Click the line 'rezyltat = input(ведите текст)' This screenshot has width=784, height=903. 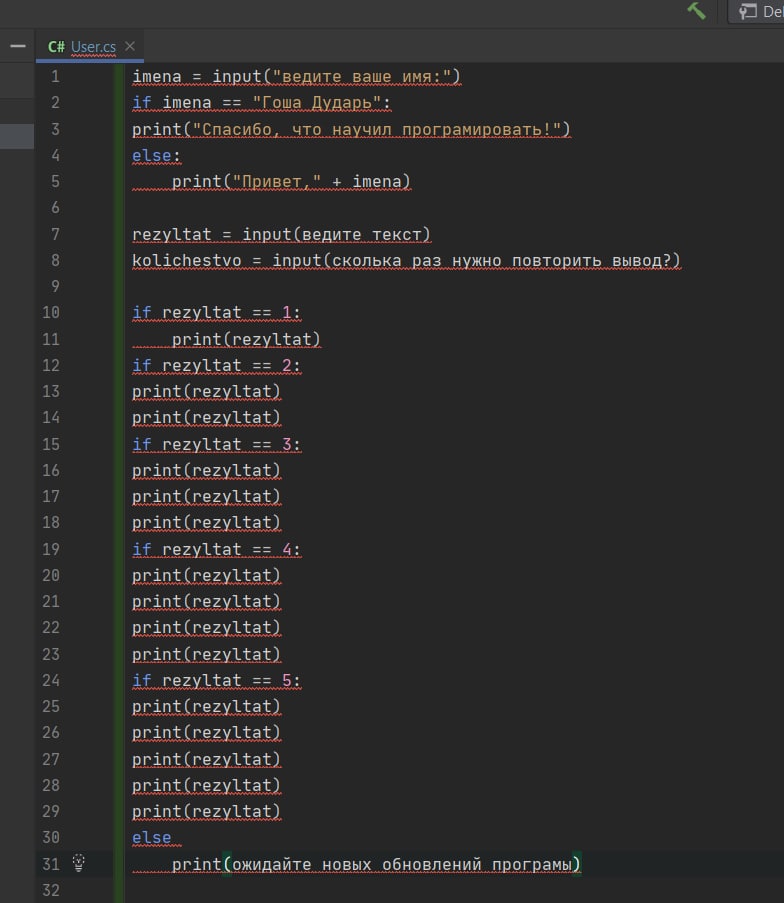(281, 234)
